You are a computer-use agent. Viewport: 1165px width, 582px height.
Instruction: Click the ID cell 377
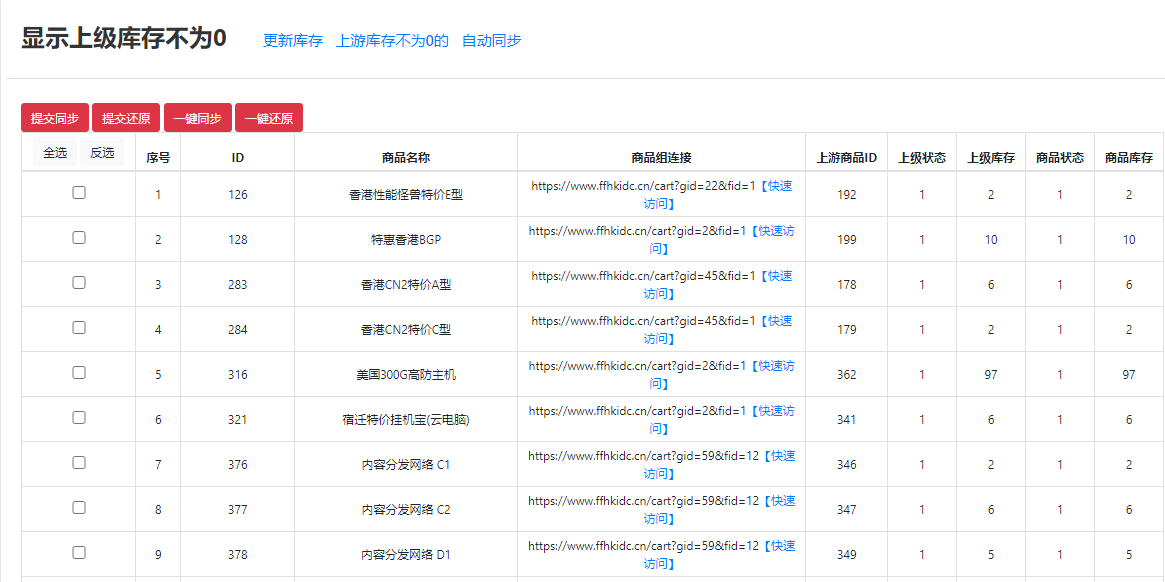(x=238, y=510)
